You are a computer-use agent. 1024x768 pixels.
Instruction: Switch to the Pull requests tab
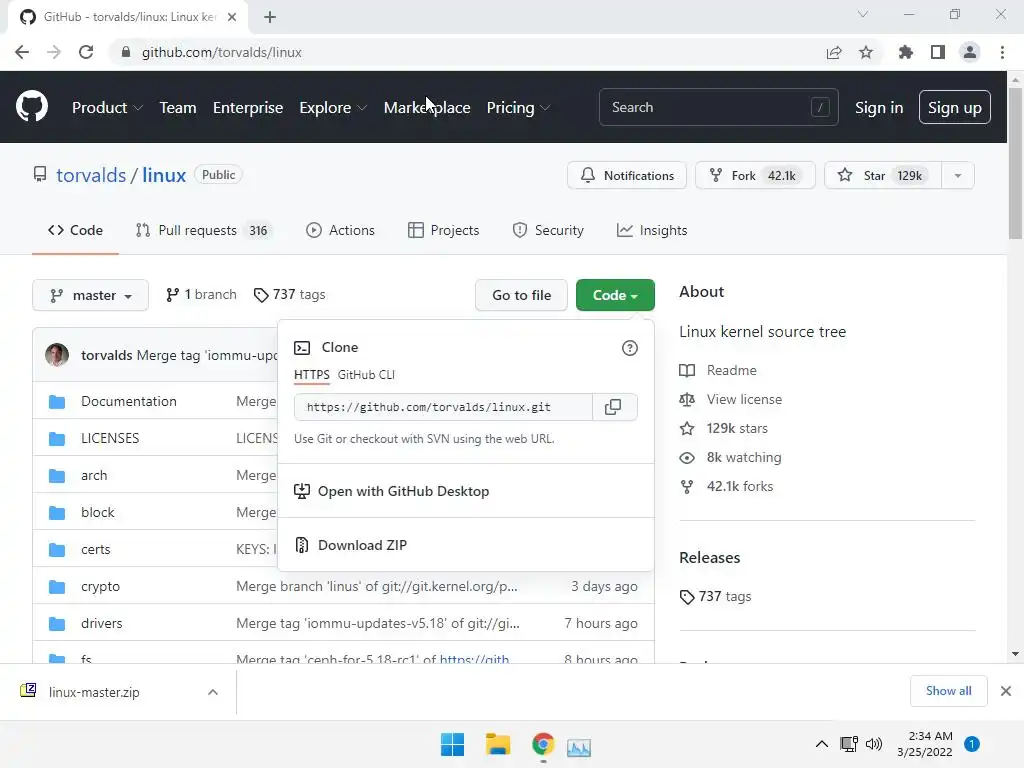203,231
